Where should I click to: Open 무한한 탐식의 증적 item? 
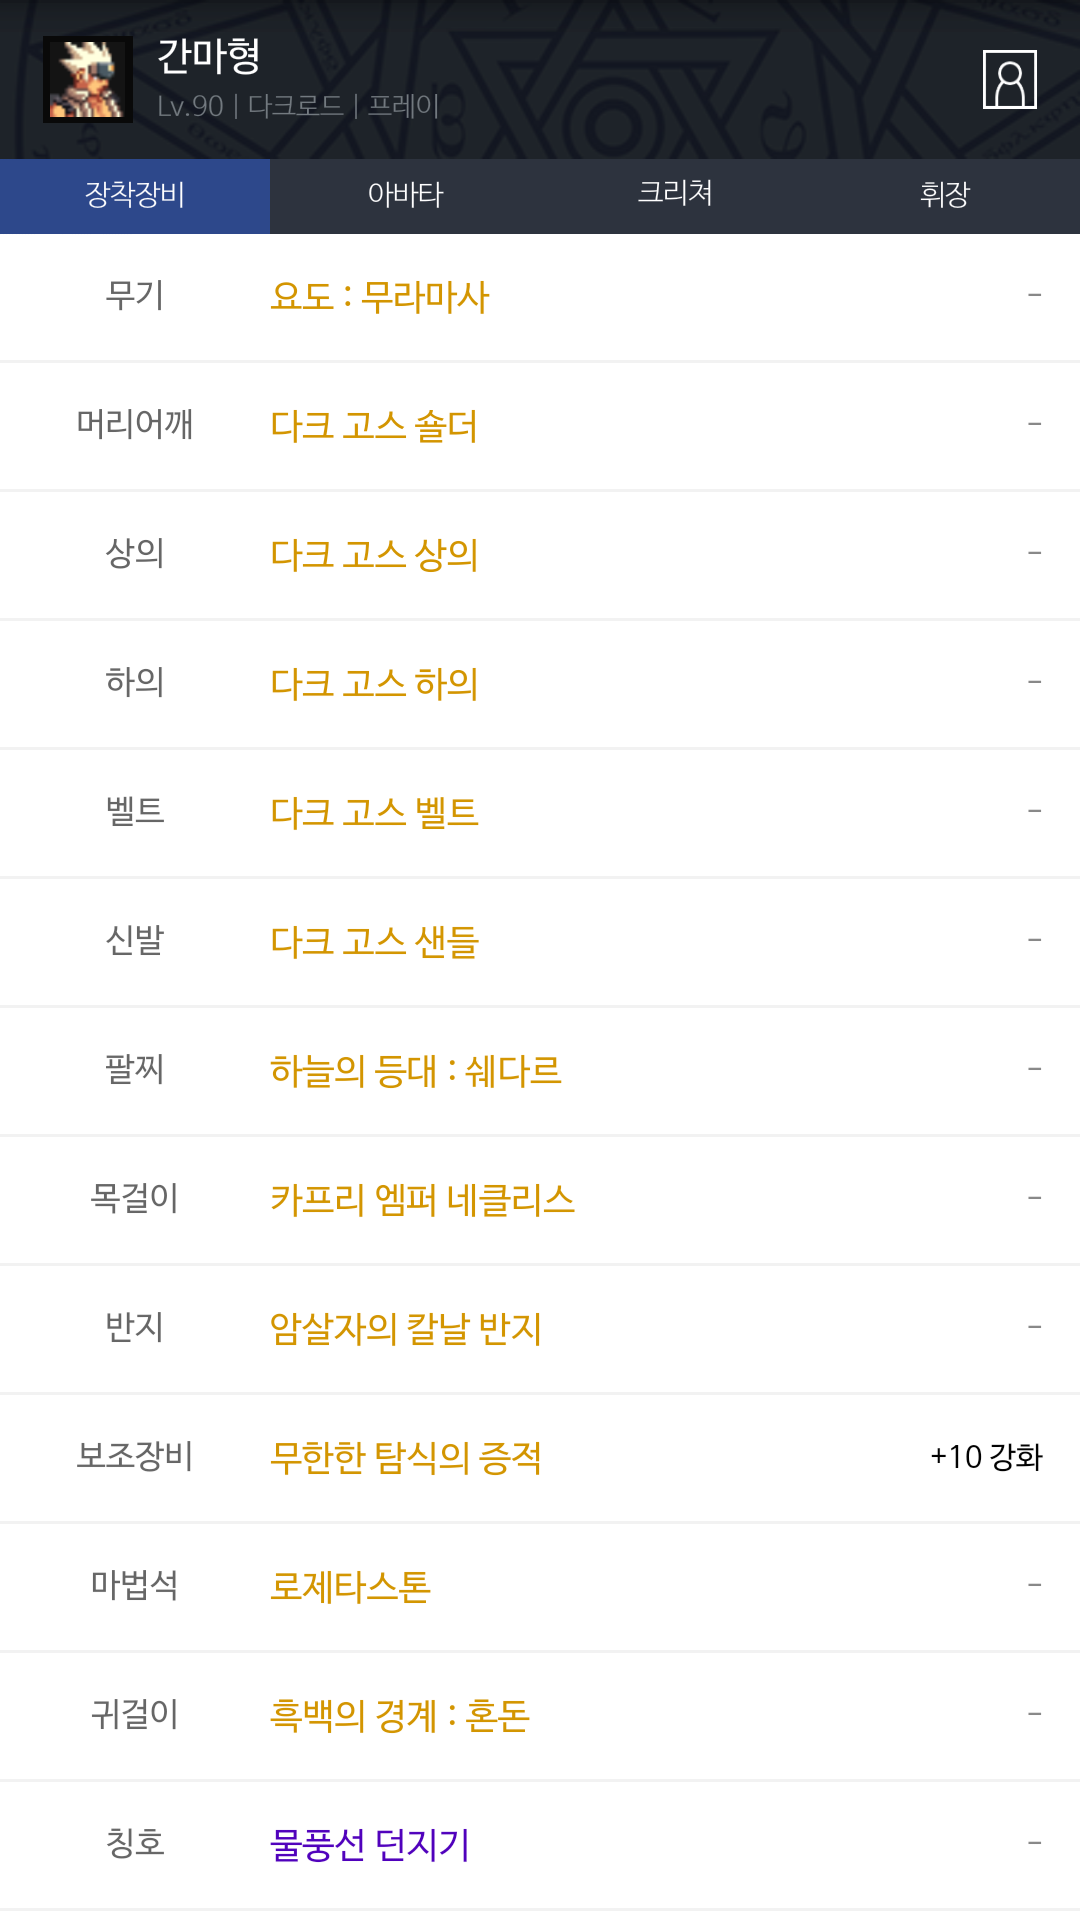coord(405,1458)
